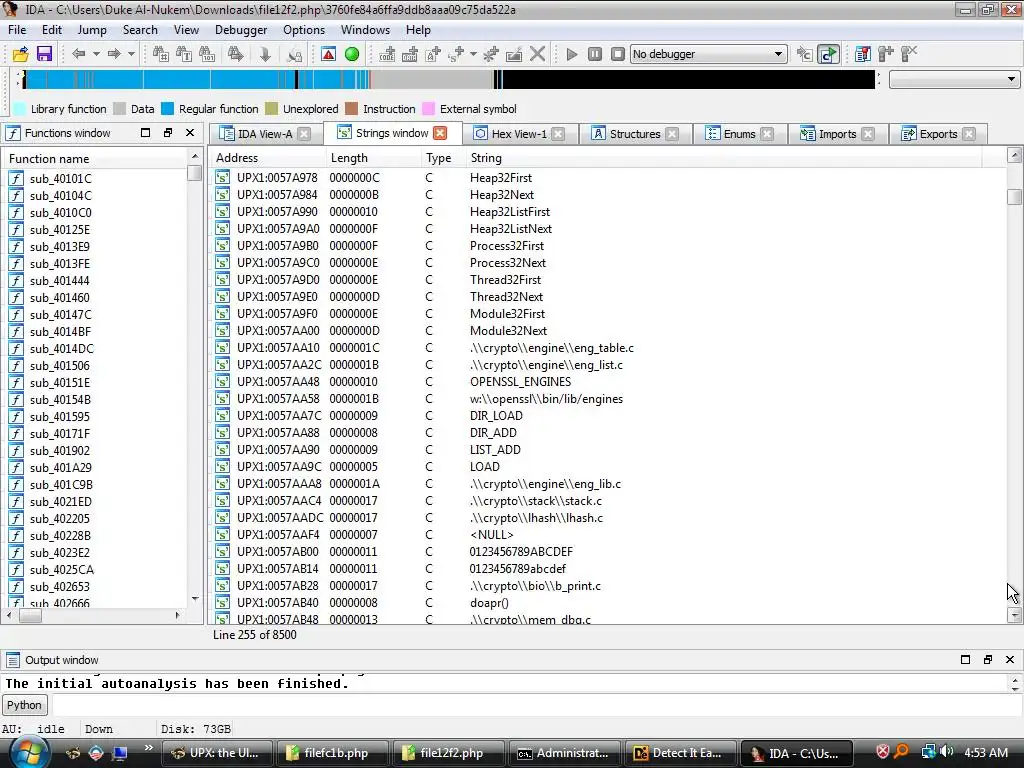Click the binary sequence search icon
Viewport: 1024px width, 768px height.
pos(206,54)
